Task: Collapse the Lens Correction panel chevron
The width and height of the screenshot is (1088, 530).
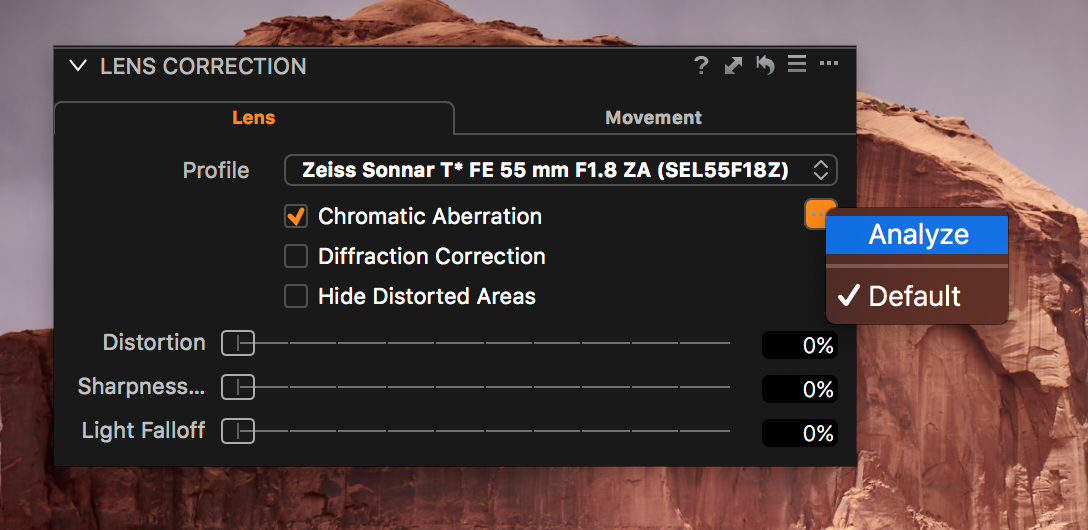Action: coord(78,66)
